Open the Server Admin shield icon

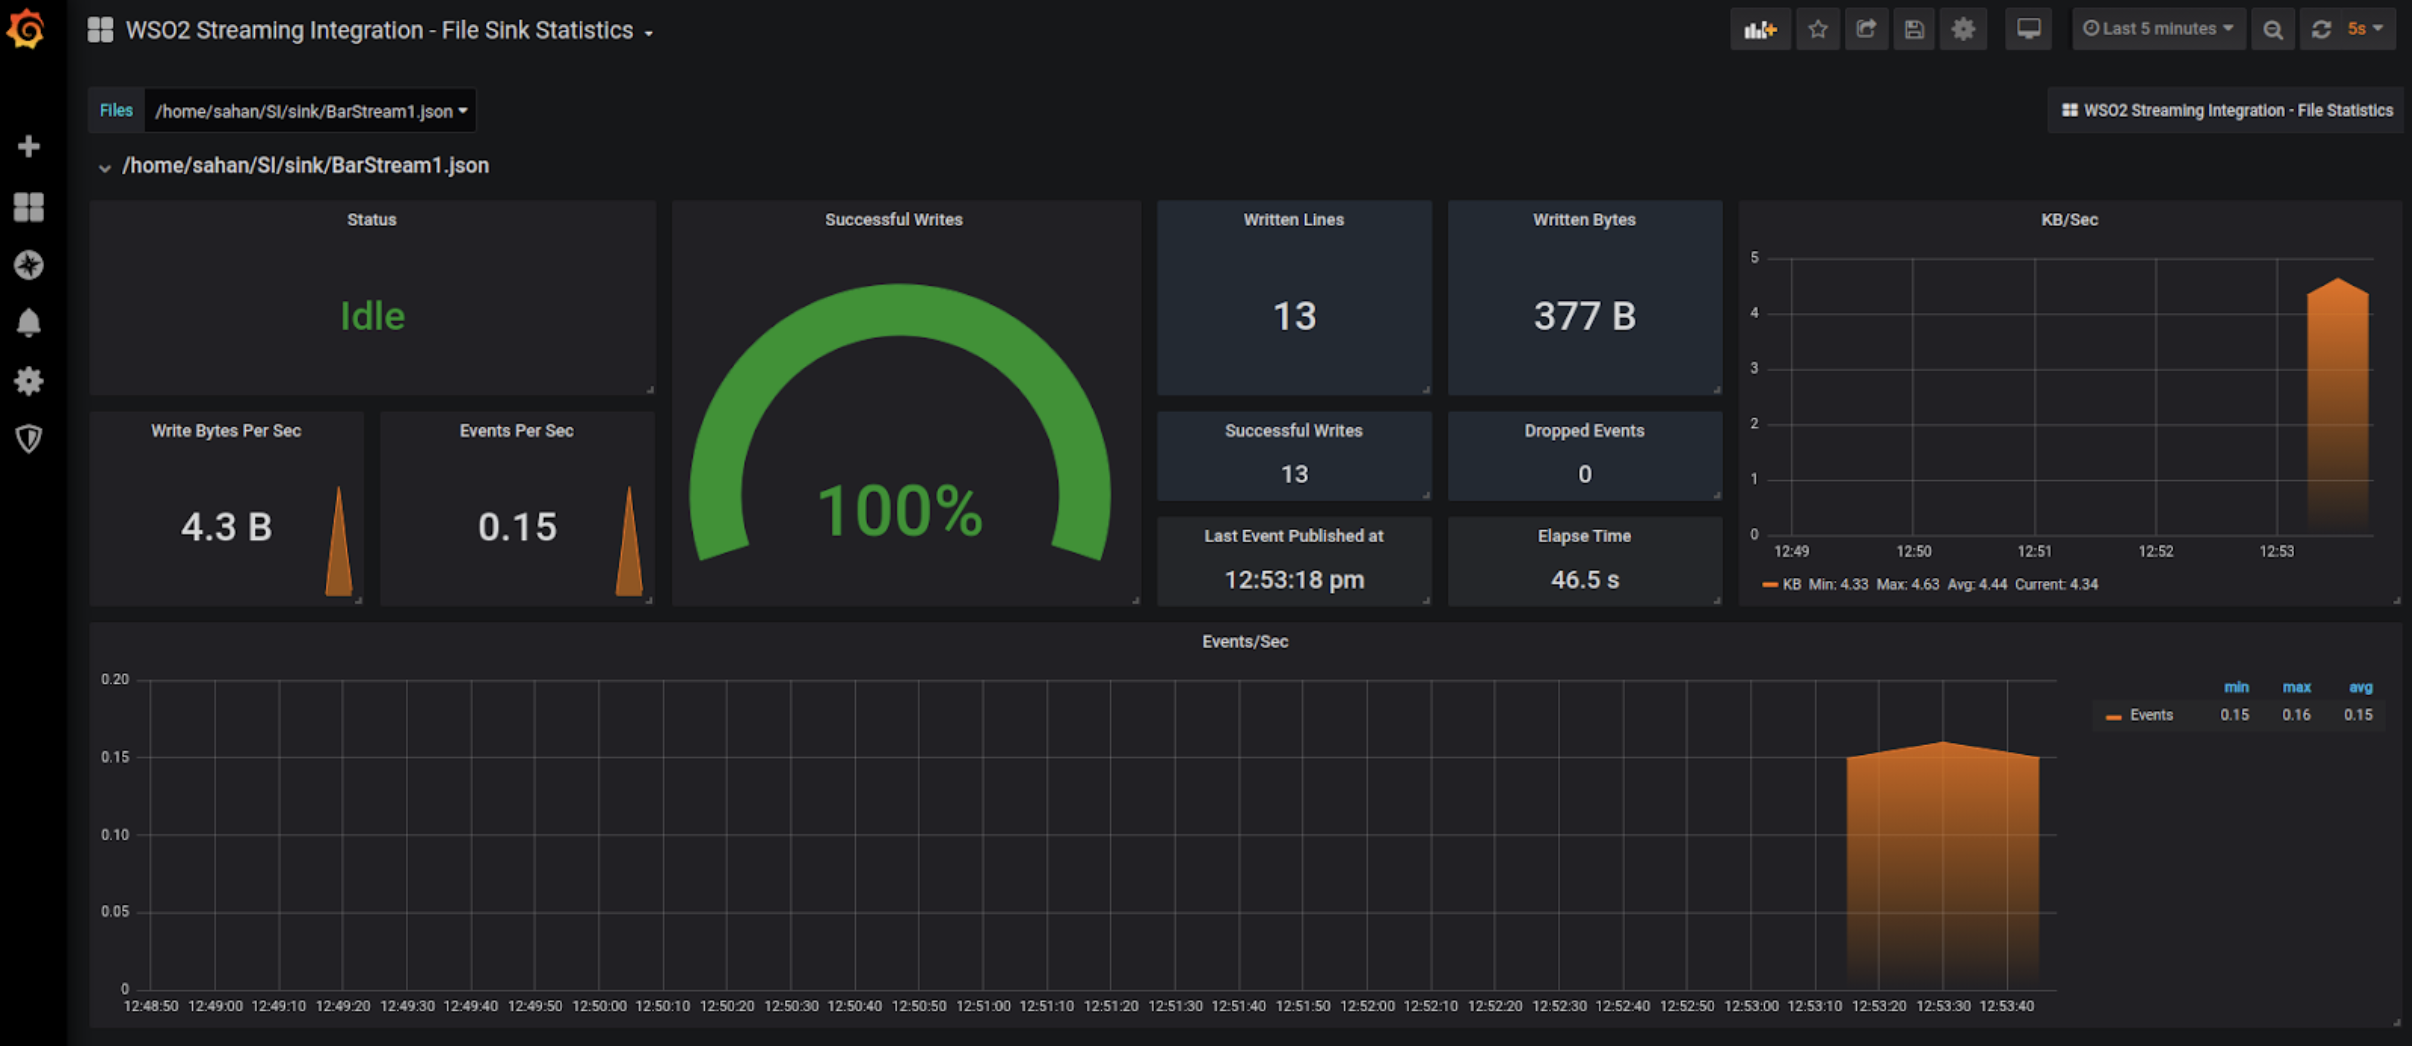click(x=29, y=439)
